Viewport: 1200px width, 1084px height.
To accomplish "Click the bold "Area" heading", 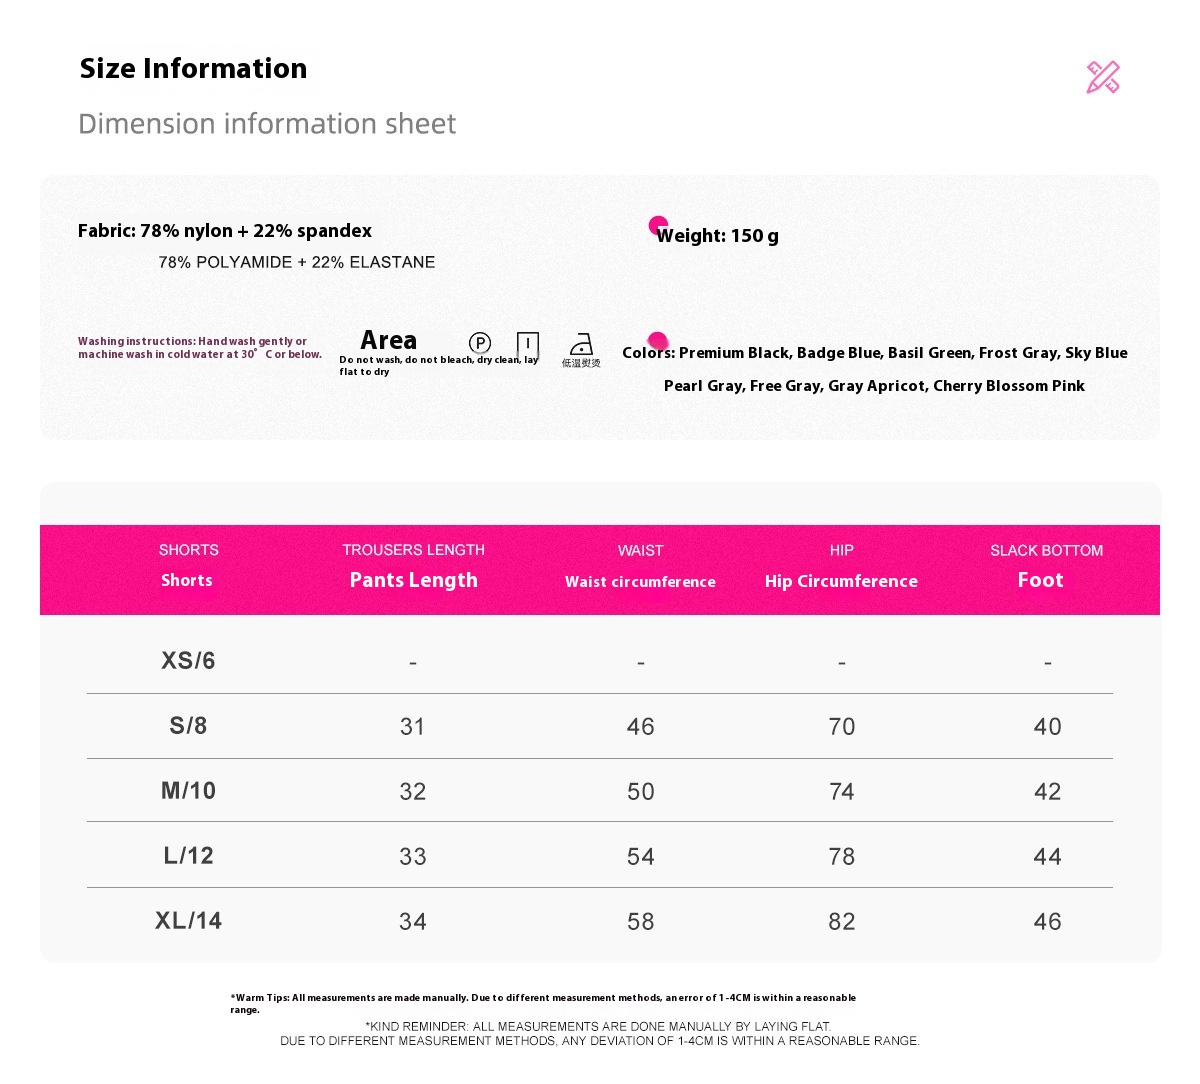I will click(388, 340).
